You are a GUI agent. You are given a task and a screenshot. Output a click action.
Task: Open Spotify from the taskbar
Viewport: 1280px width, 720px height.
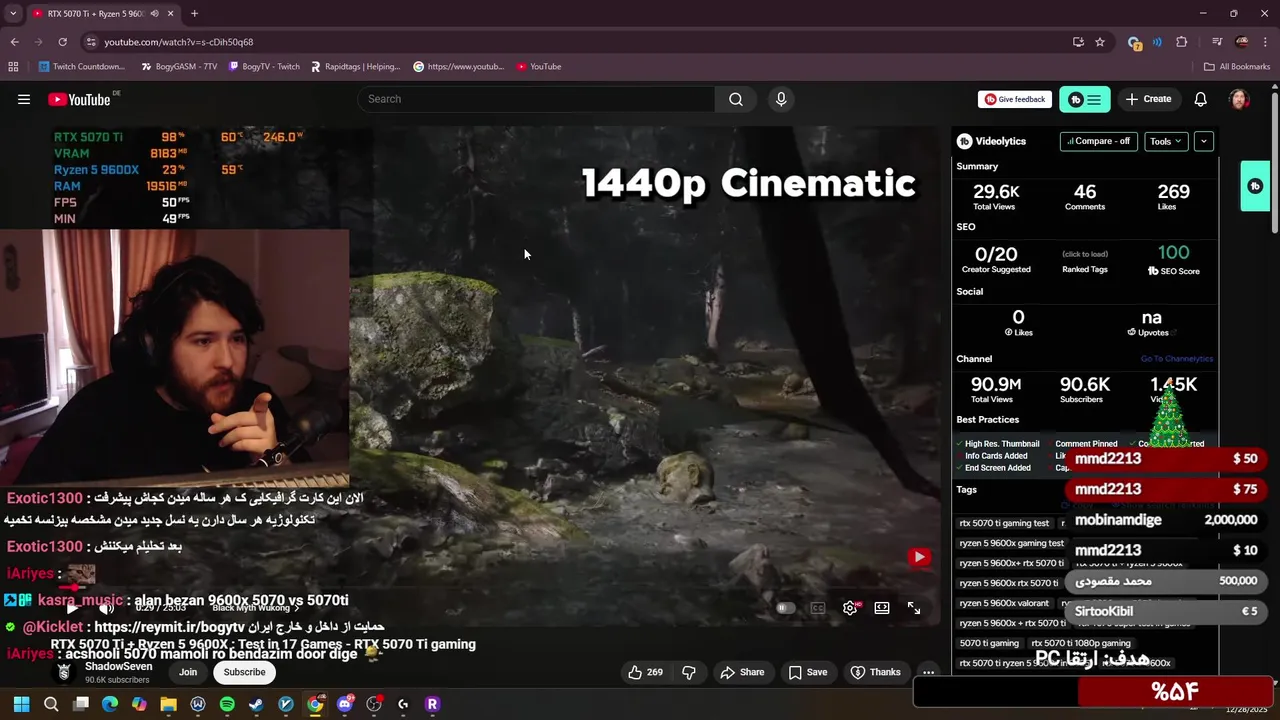pyautogui.click(x=227, y=704)
